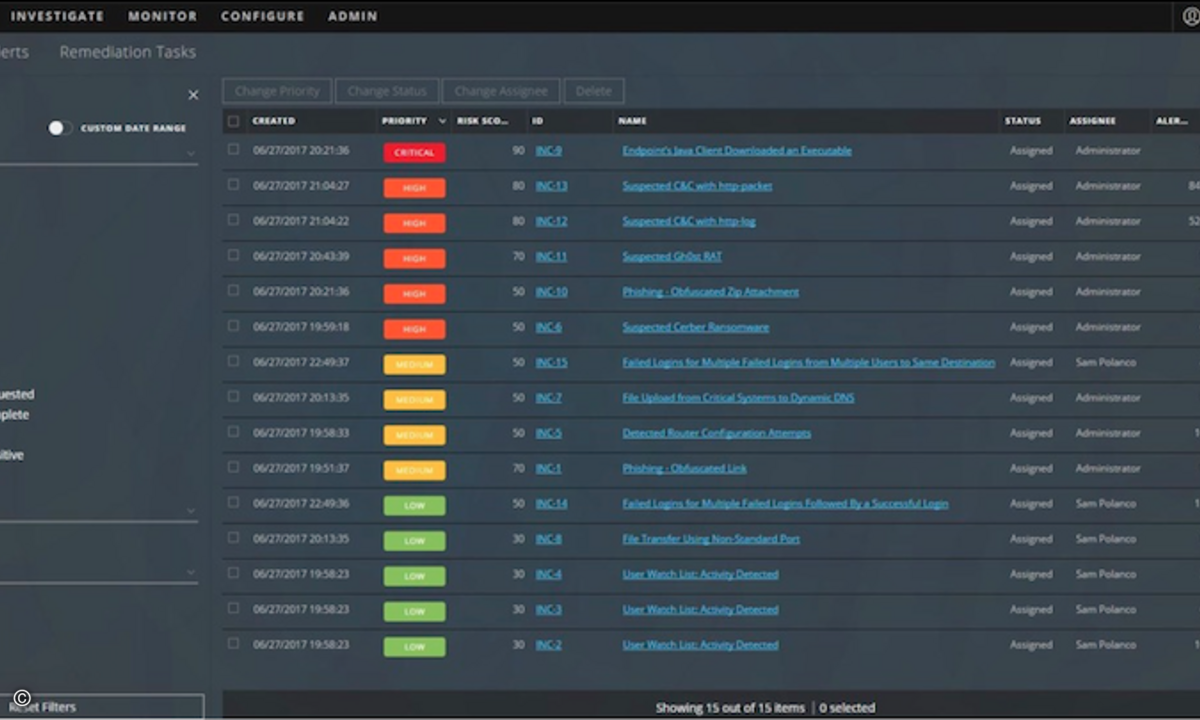The height and width of the screenshot is (720, 1200).
Task: Click the Change Priority button
Action: tap(277, 91)
